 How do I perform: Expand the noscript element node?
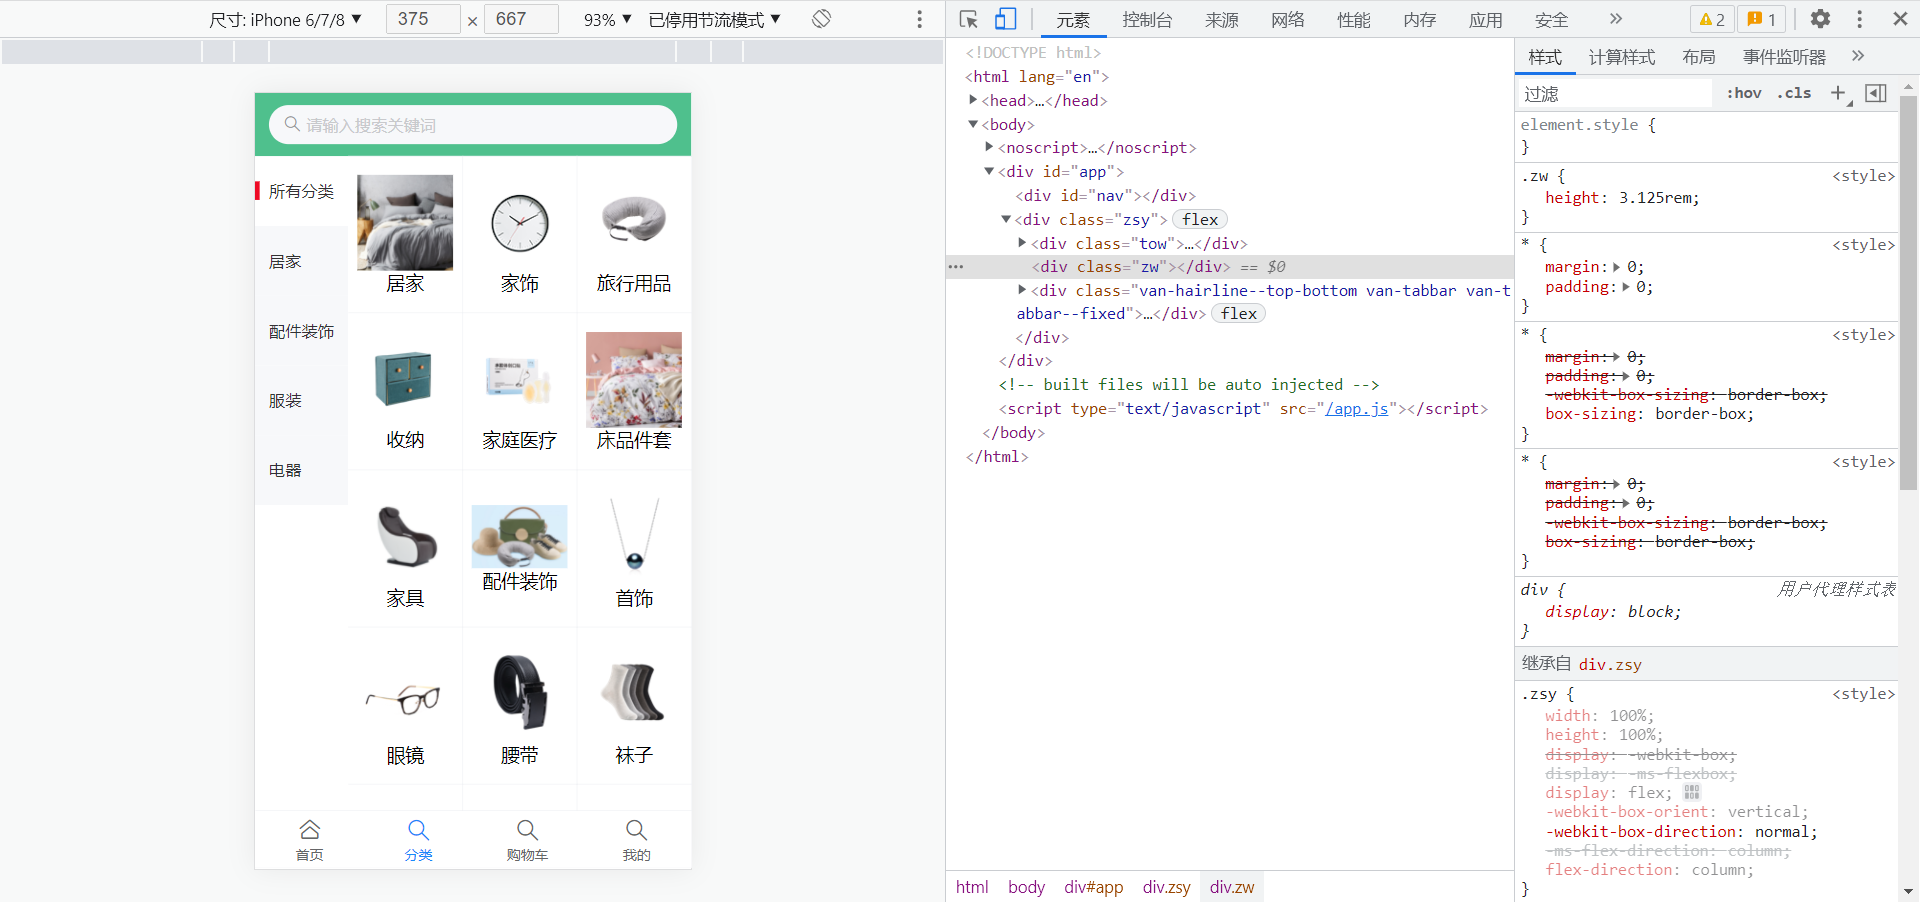point(989,147)
